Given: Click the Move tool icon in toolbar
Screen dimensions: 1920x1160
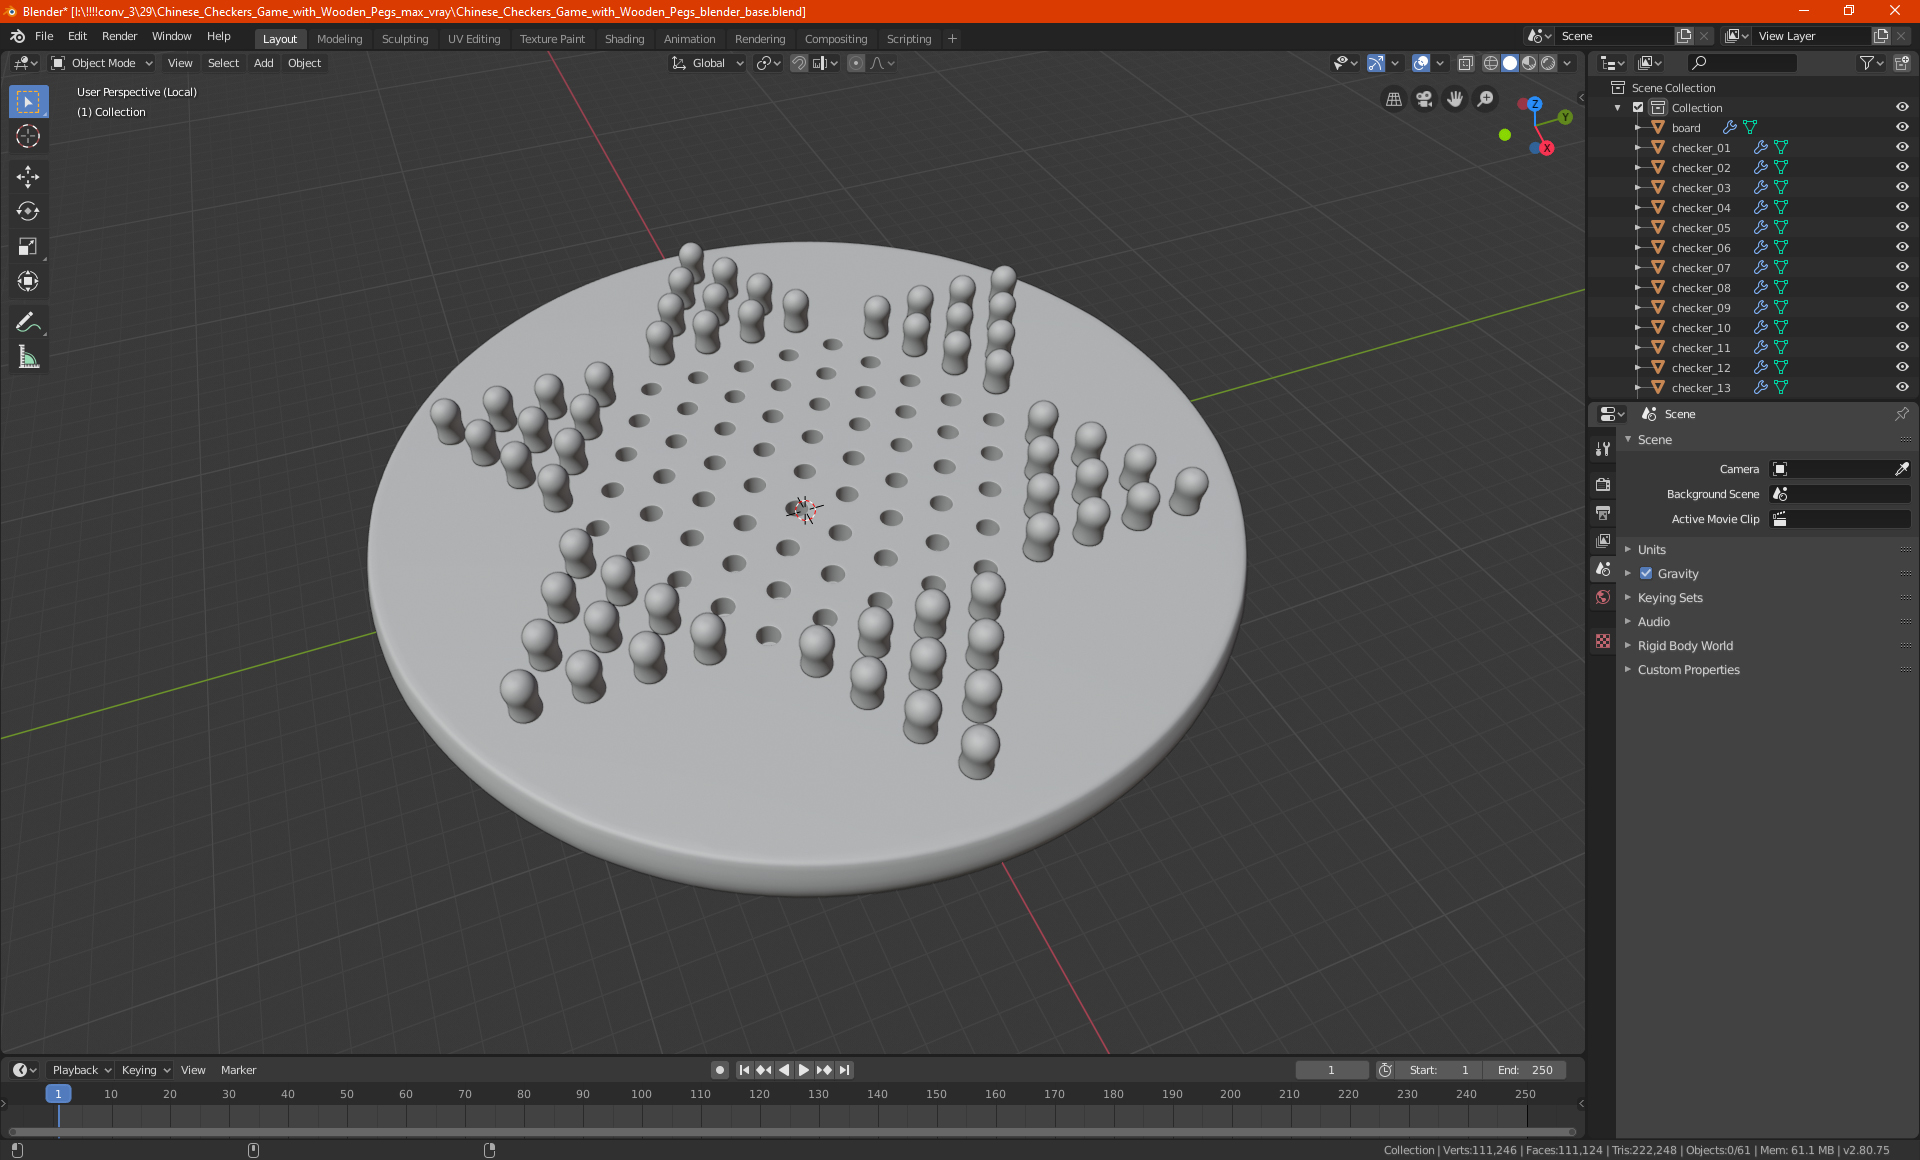Looking at the screenshot, I should tap(27, 174).
